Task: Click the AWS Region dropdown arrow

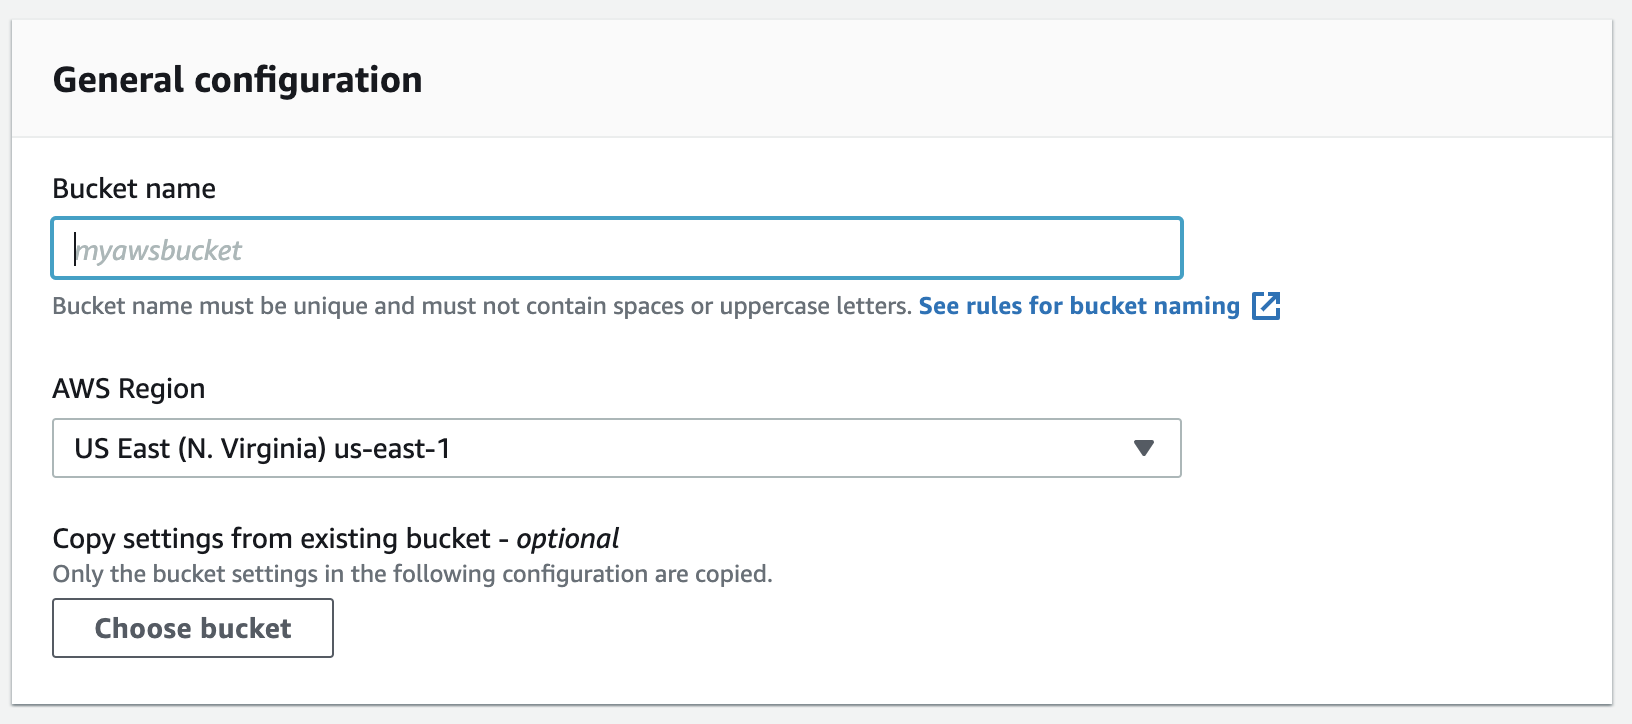Action: [1144, 448]
